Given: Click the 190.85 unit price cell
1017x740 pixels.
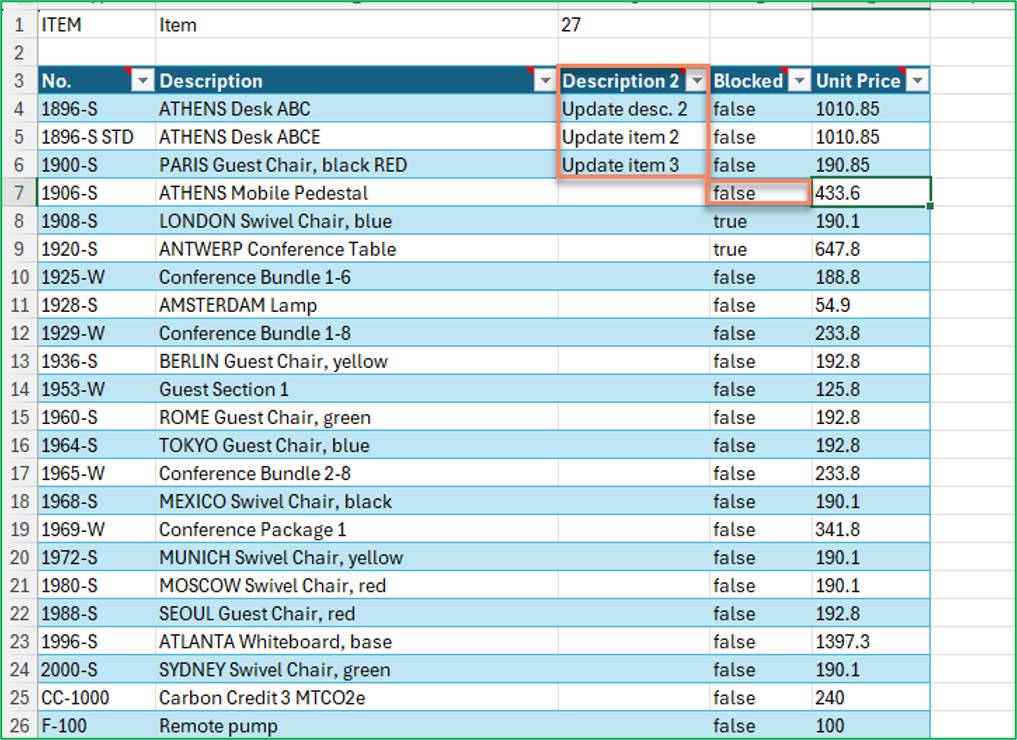Looking at the screenshot, I should (871, 165).
